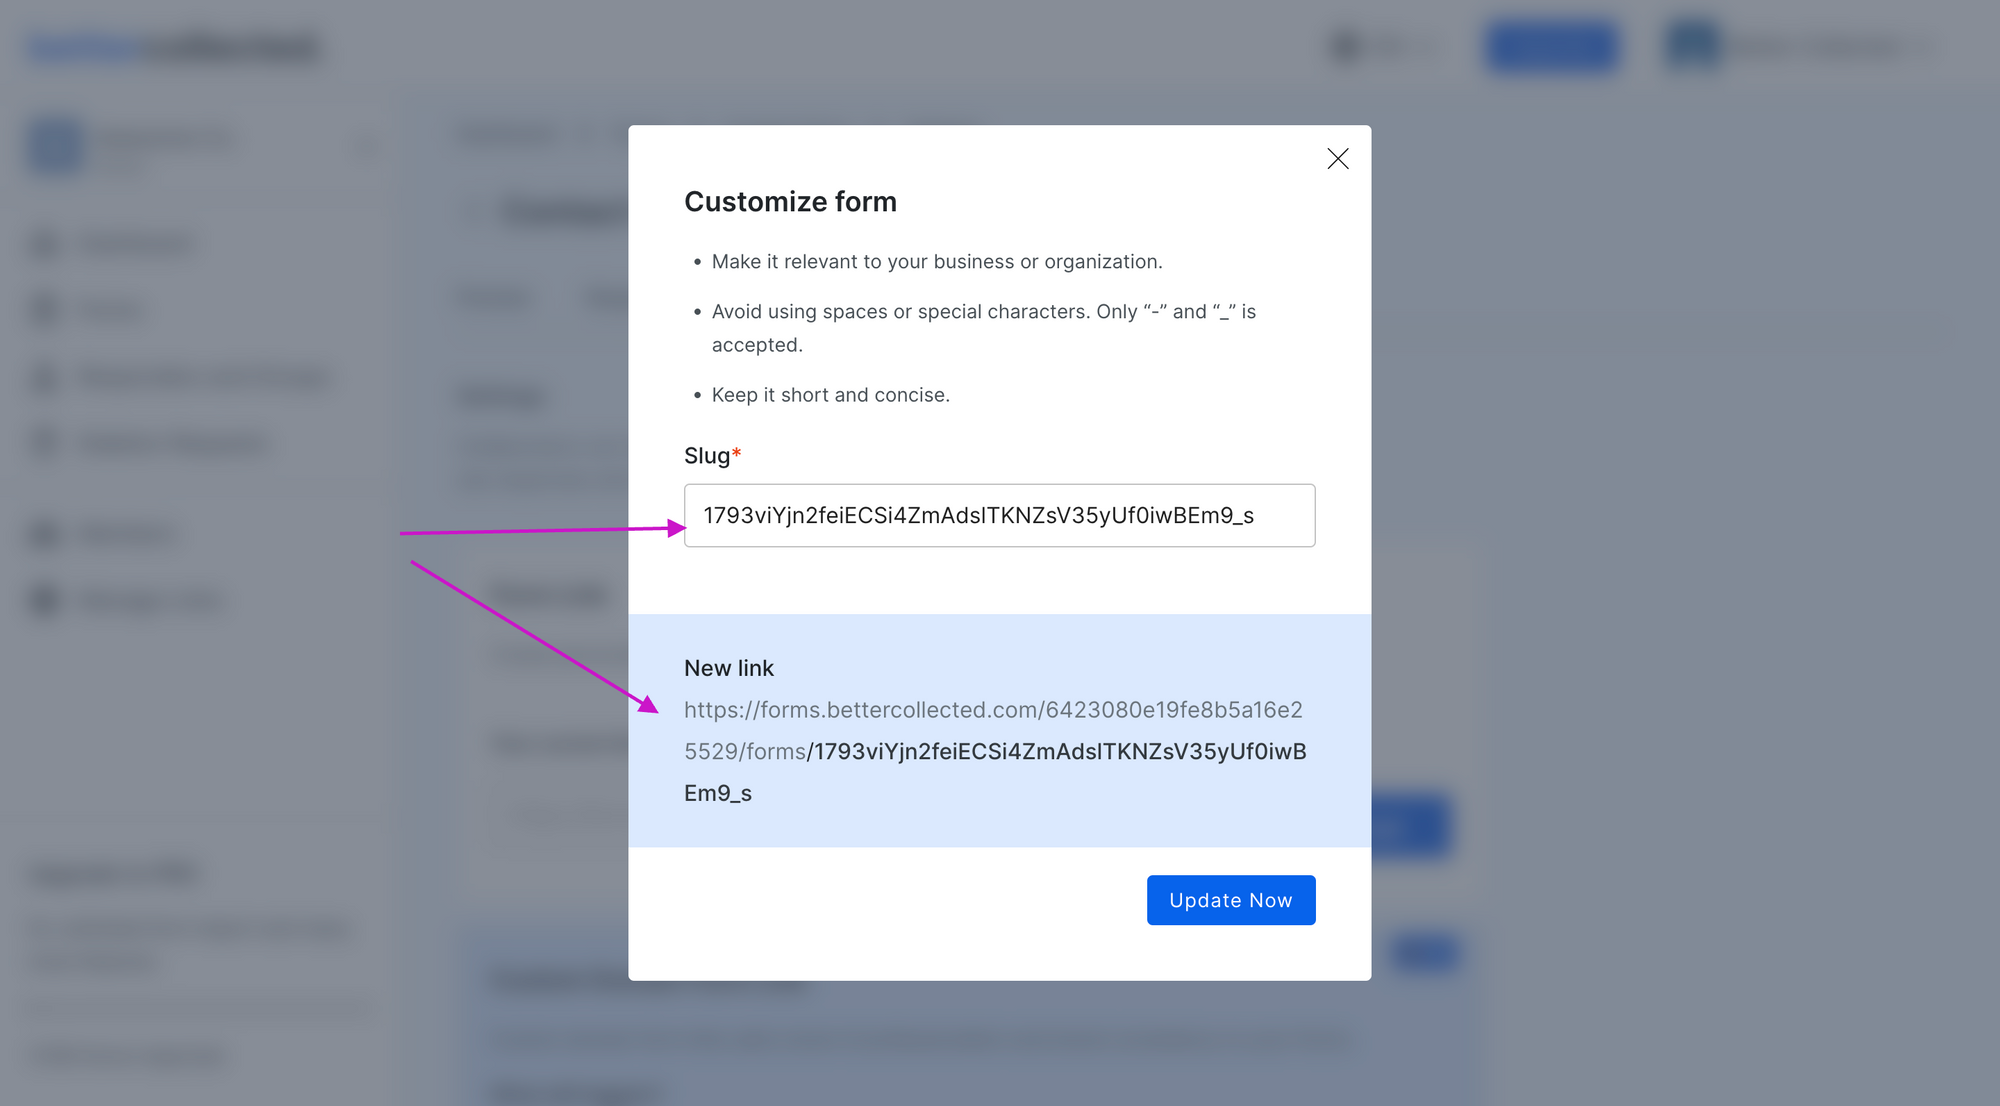Switch to the second tab under the form title
The width and height of the screenshot is (2000, 1106).
click(607, 297)
